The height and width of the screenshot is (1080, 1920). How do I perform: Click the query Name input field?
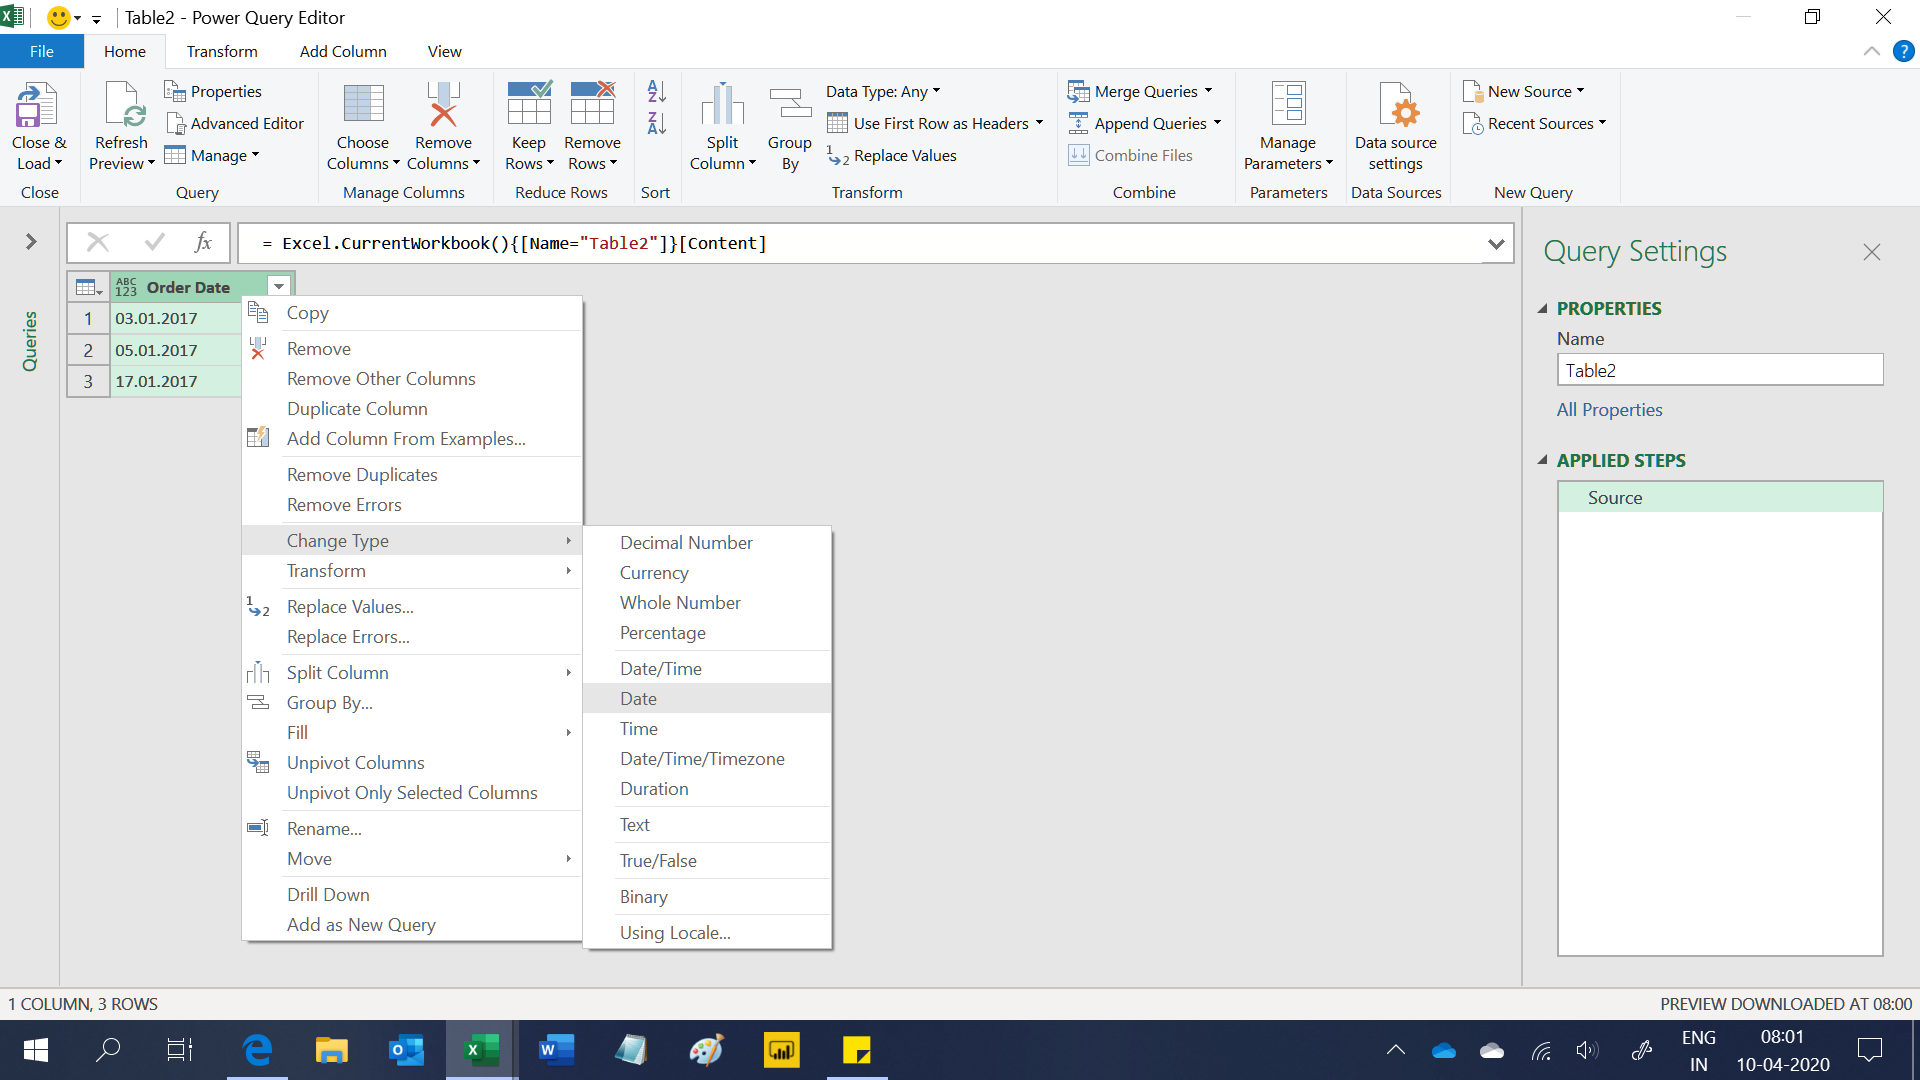coord(1720,370)
